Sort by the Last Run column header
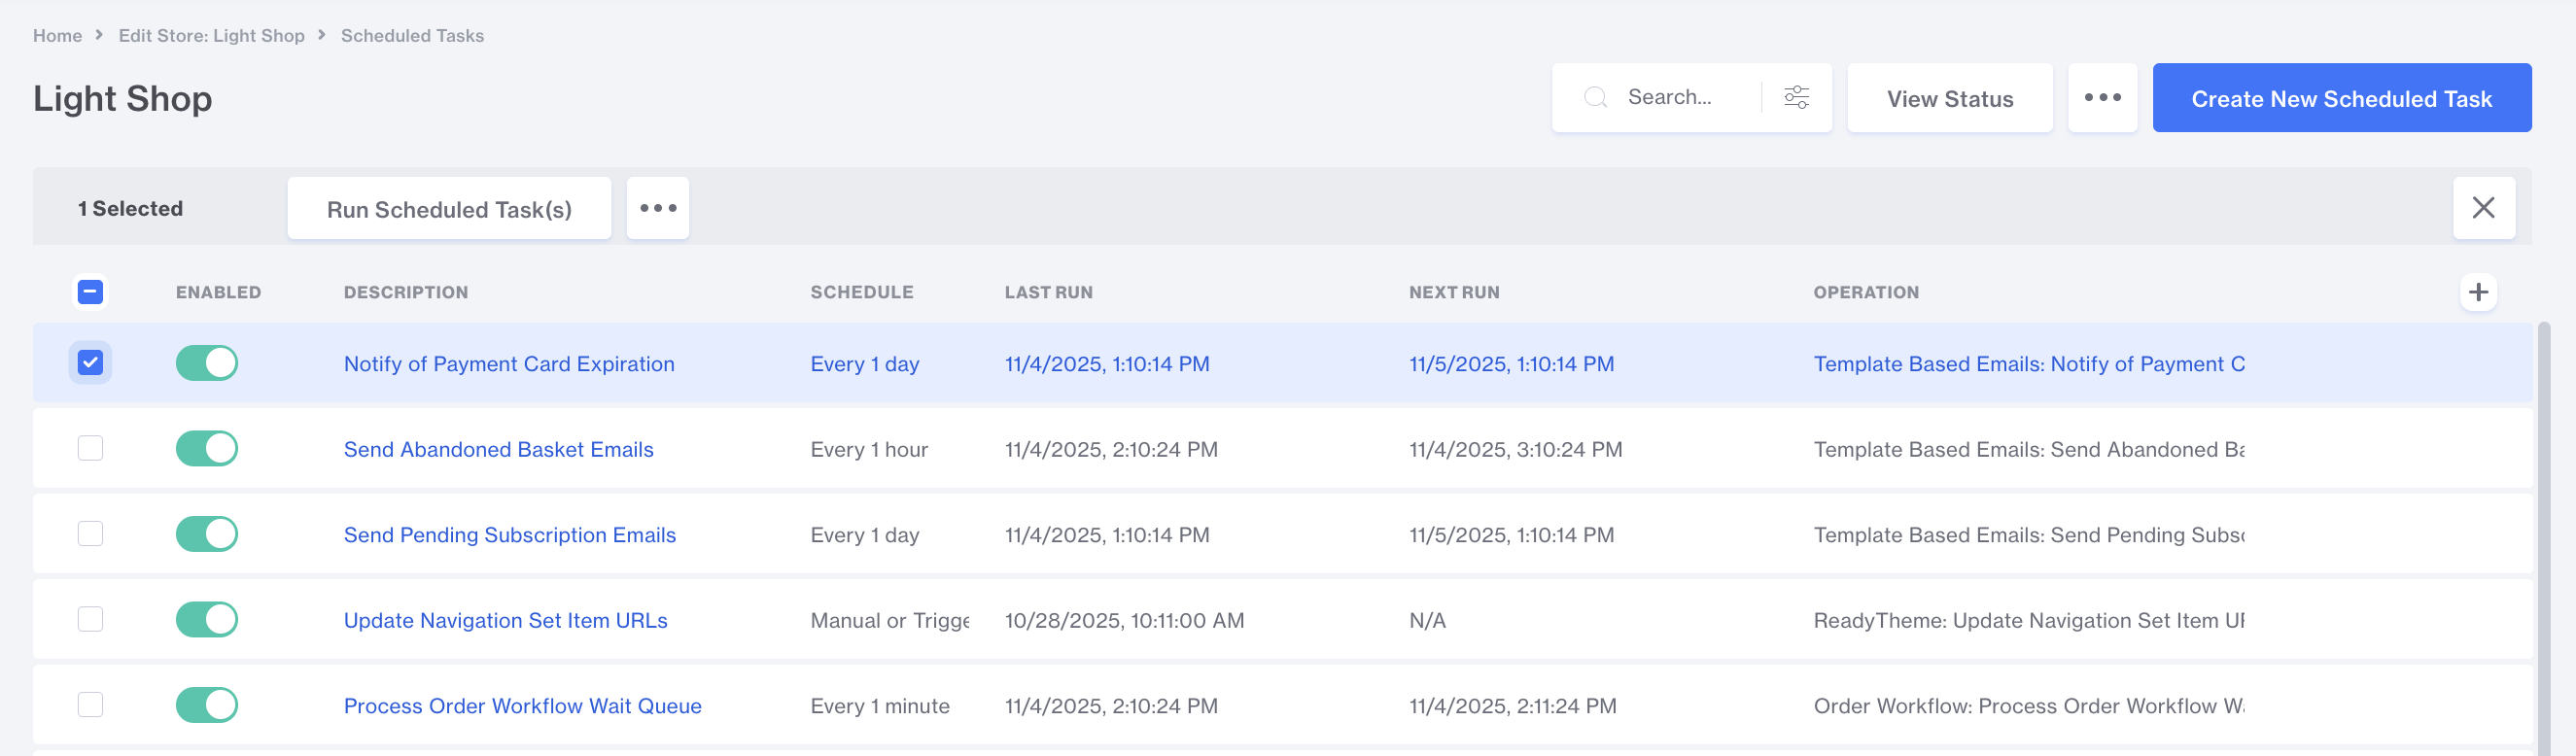Screen dimensions: 2576x756 [1048, 292]
